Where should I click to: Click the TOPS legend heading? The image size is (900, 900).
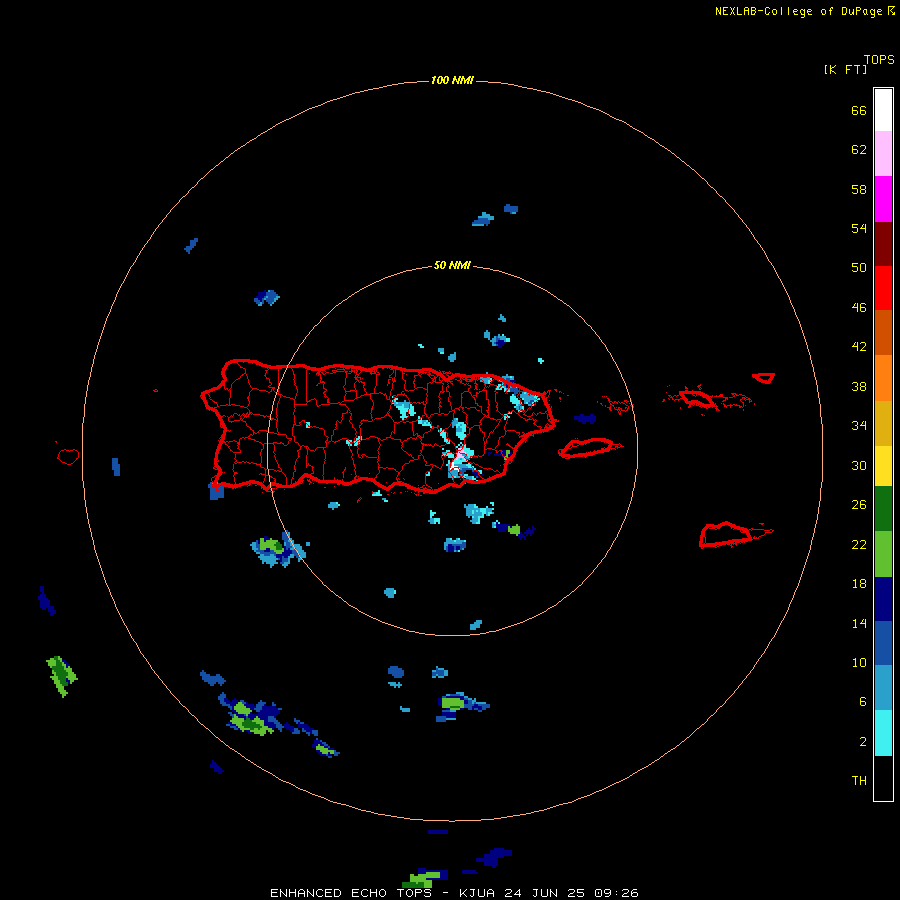click(879, 60)
